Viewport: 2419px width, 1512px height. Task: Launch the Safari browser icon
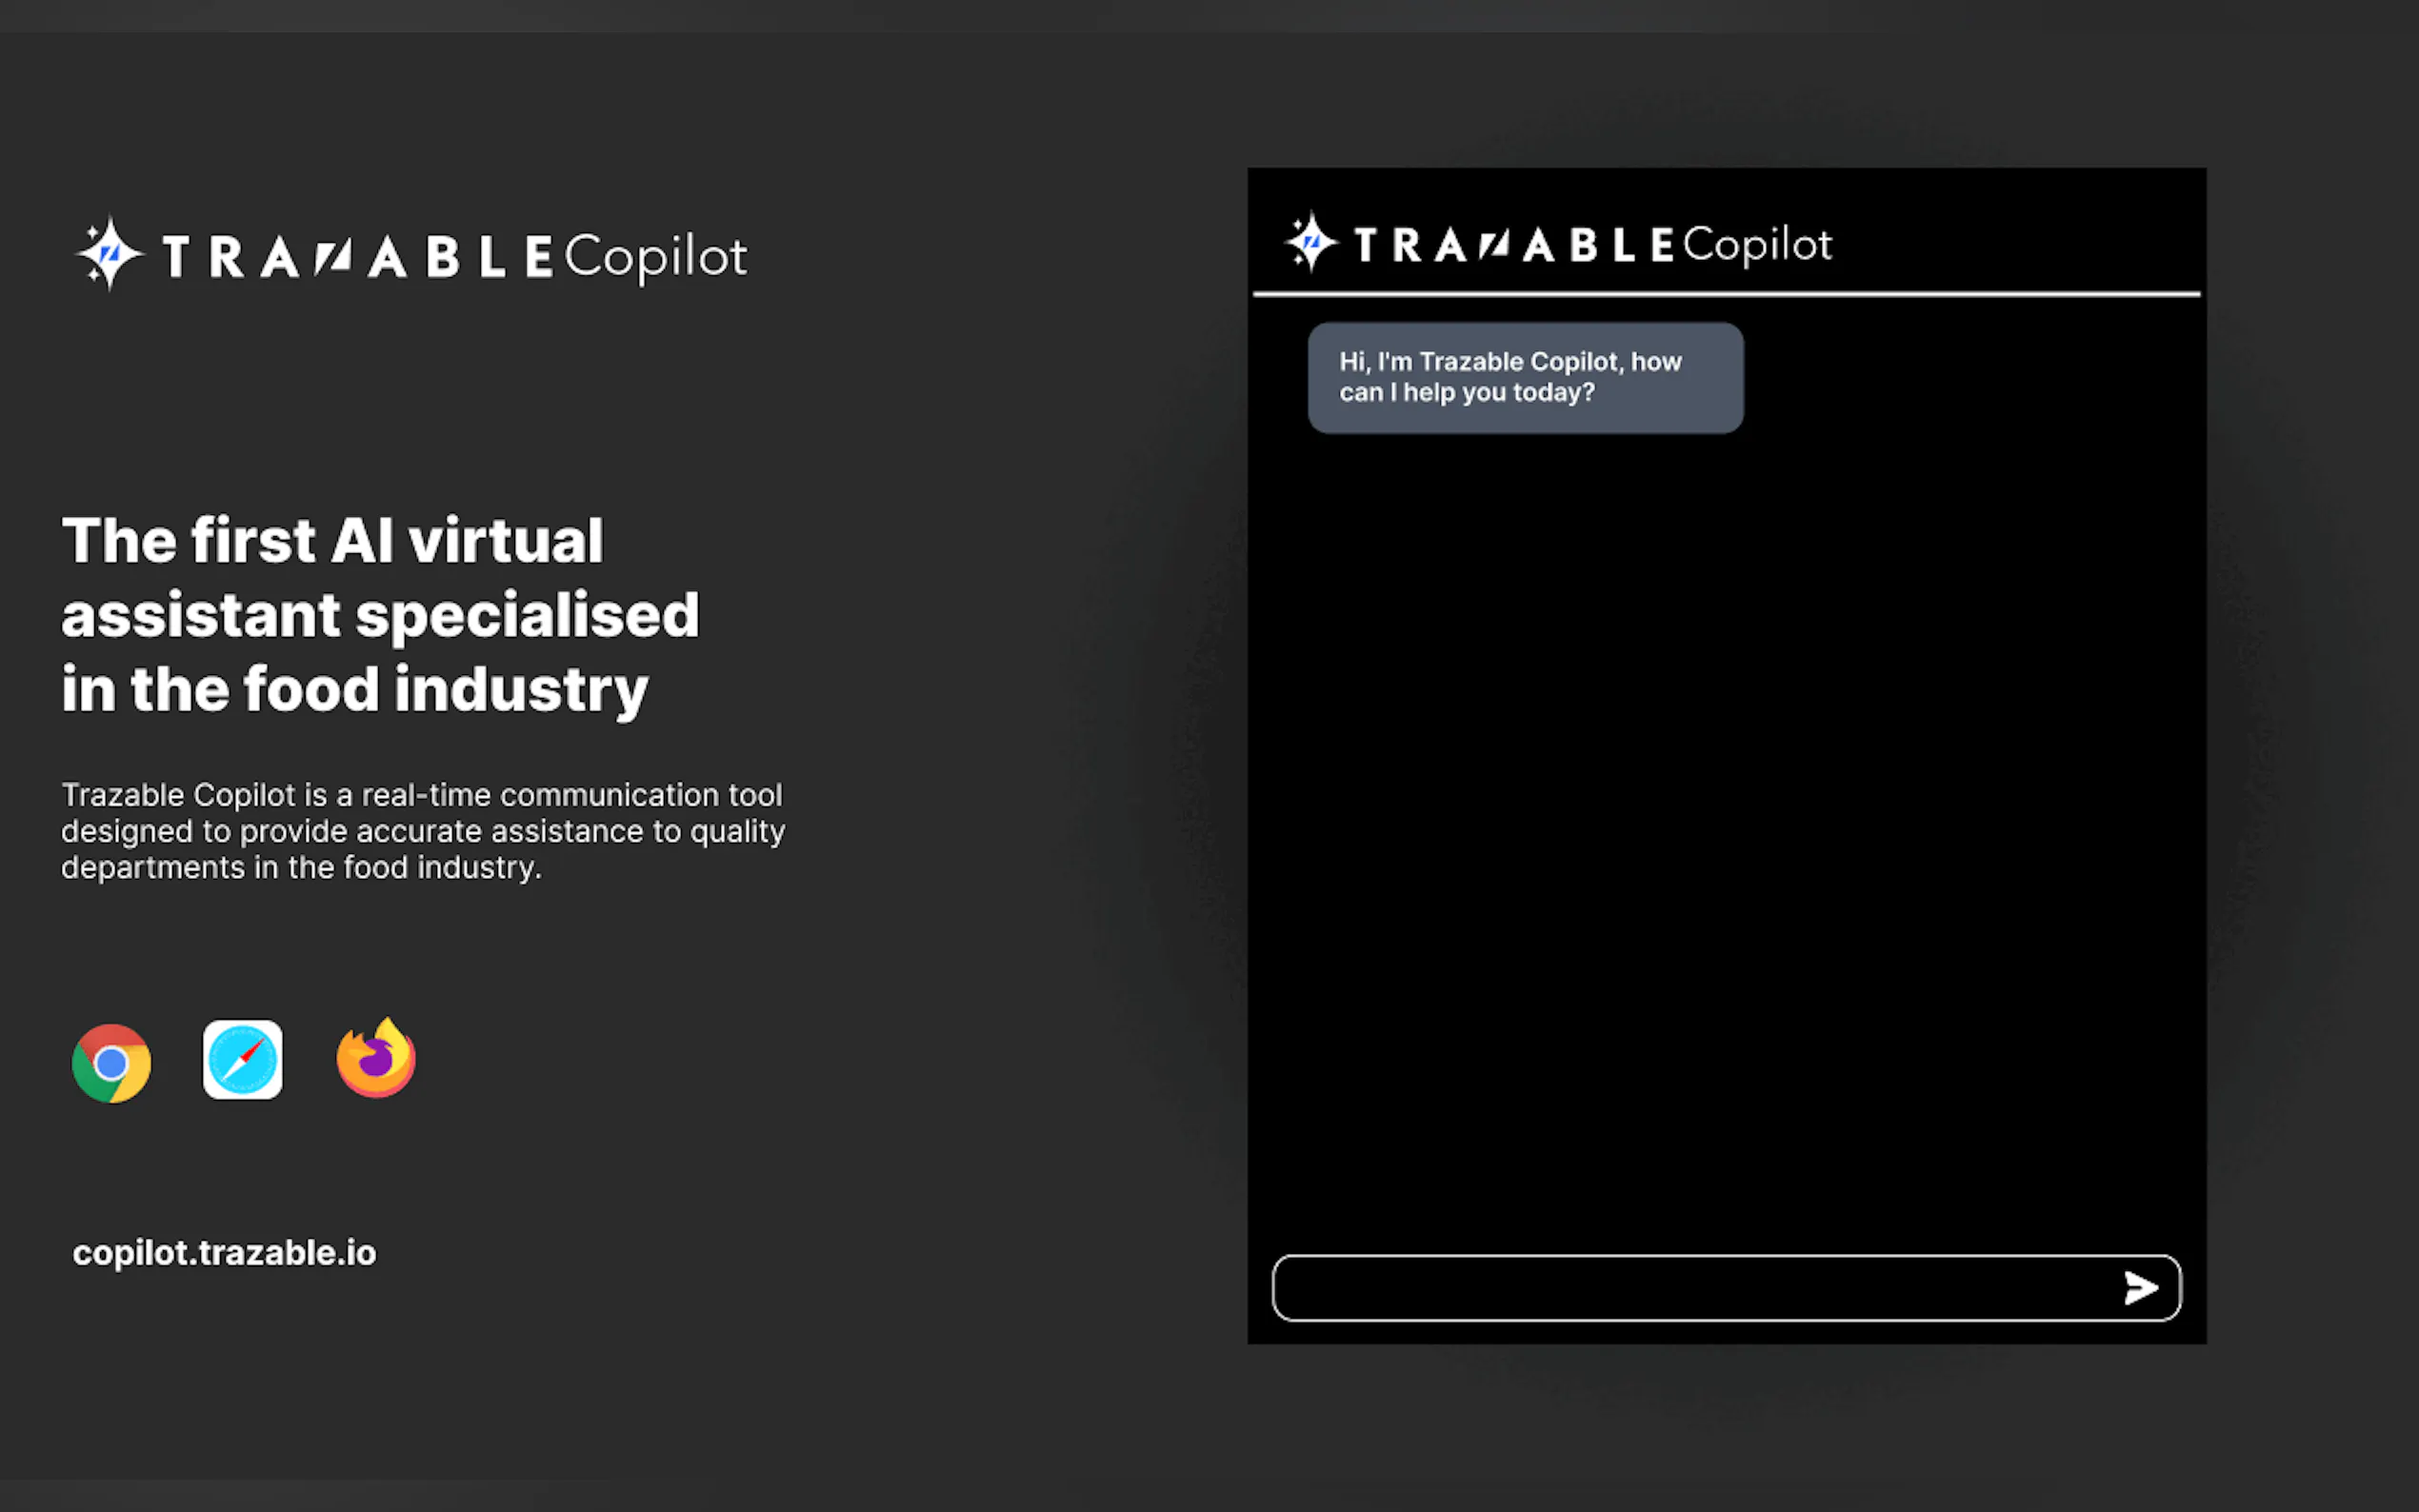coord(243,1058)
